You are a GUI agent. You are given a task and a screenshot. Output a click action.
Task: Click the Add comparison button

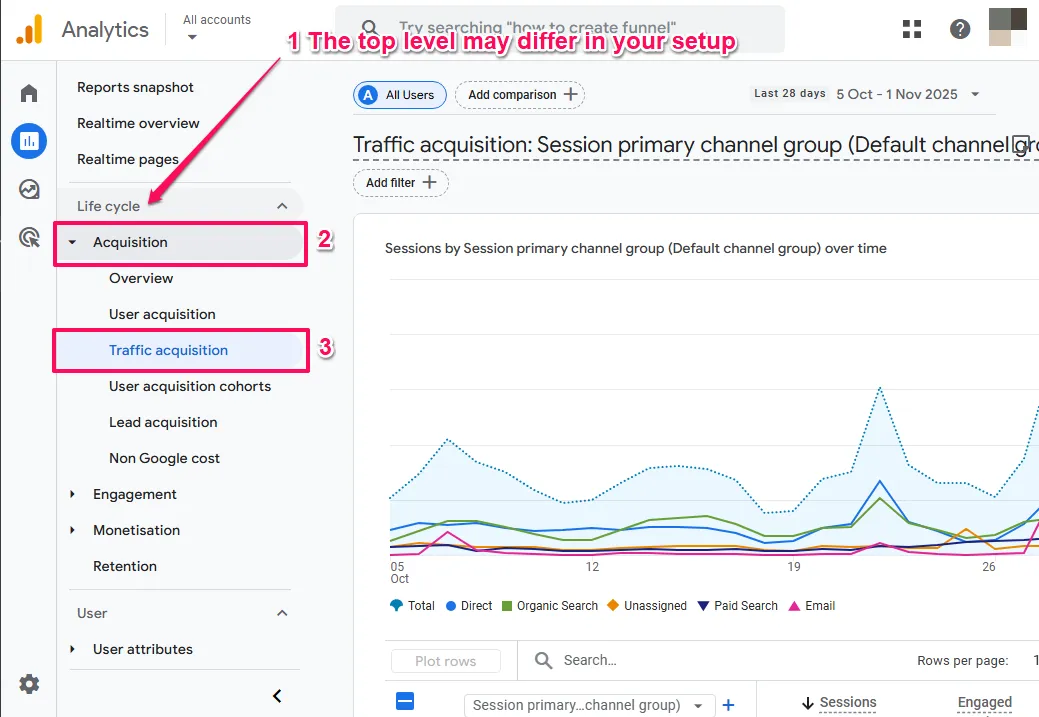(520, 95)
